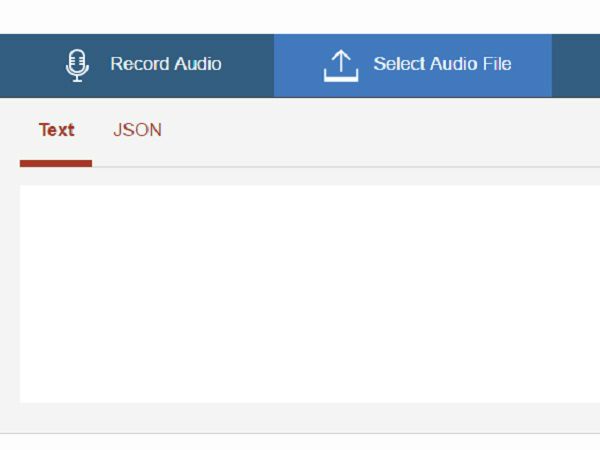This screenshot has width=600, height=450.
Task: Click the word 'File' in Select Audio File
Action: point(497,64)
